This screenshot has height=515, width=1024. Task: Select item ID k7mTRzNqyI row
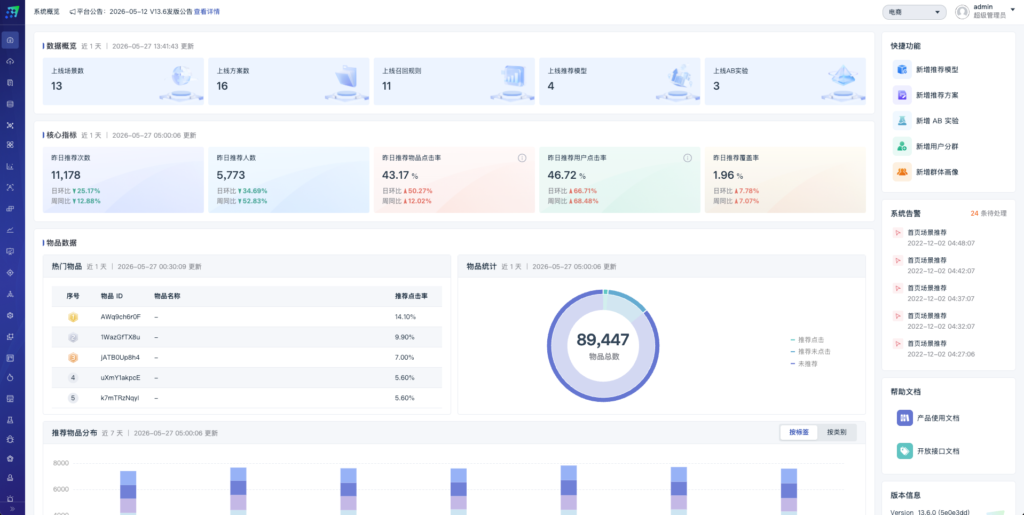tap(246, 398)
